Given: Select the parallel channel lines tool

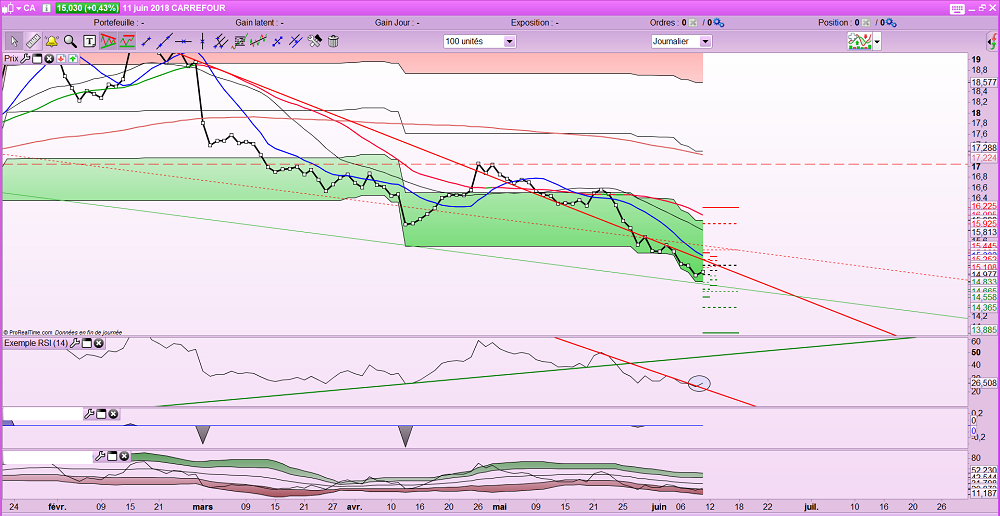Looking at the screenshot, I should point(221,41).
